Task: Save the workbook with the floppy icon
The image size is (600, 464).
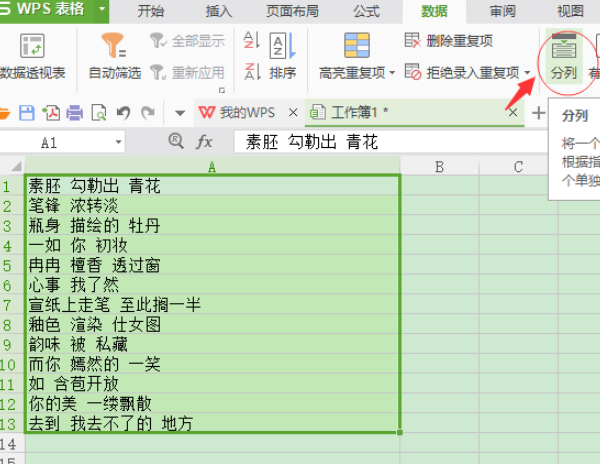Action: 27,113
